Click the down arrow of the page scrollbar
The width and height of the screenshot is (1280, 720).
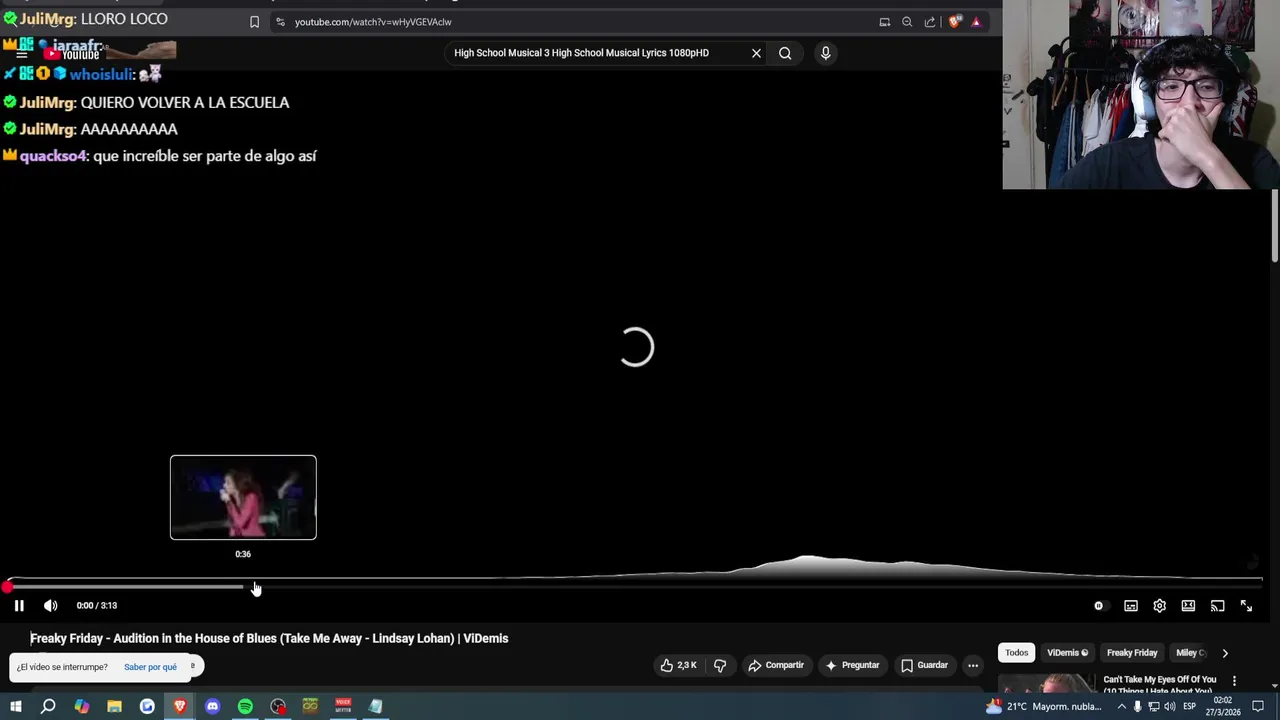click(x=1275, y=686)
